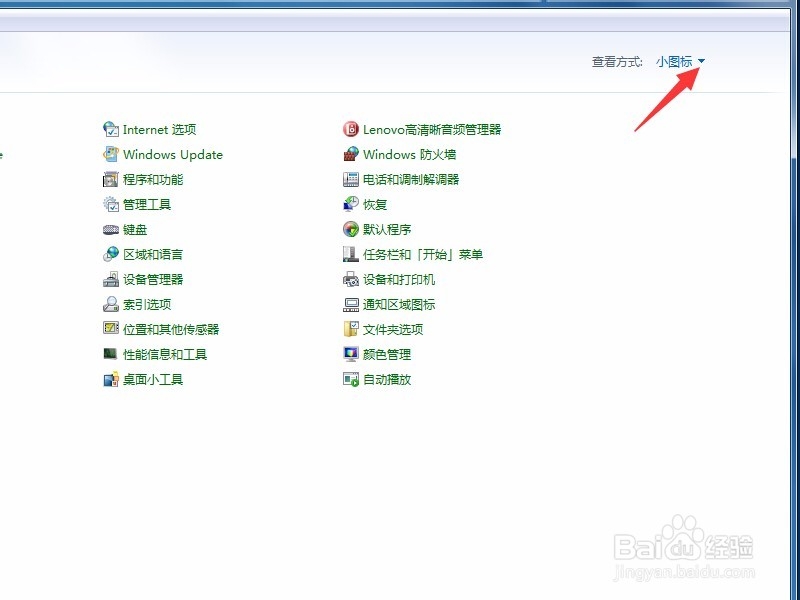Click the Windows Update icon

(x=111, y=154)
